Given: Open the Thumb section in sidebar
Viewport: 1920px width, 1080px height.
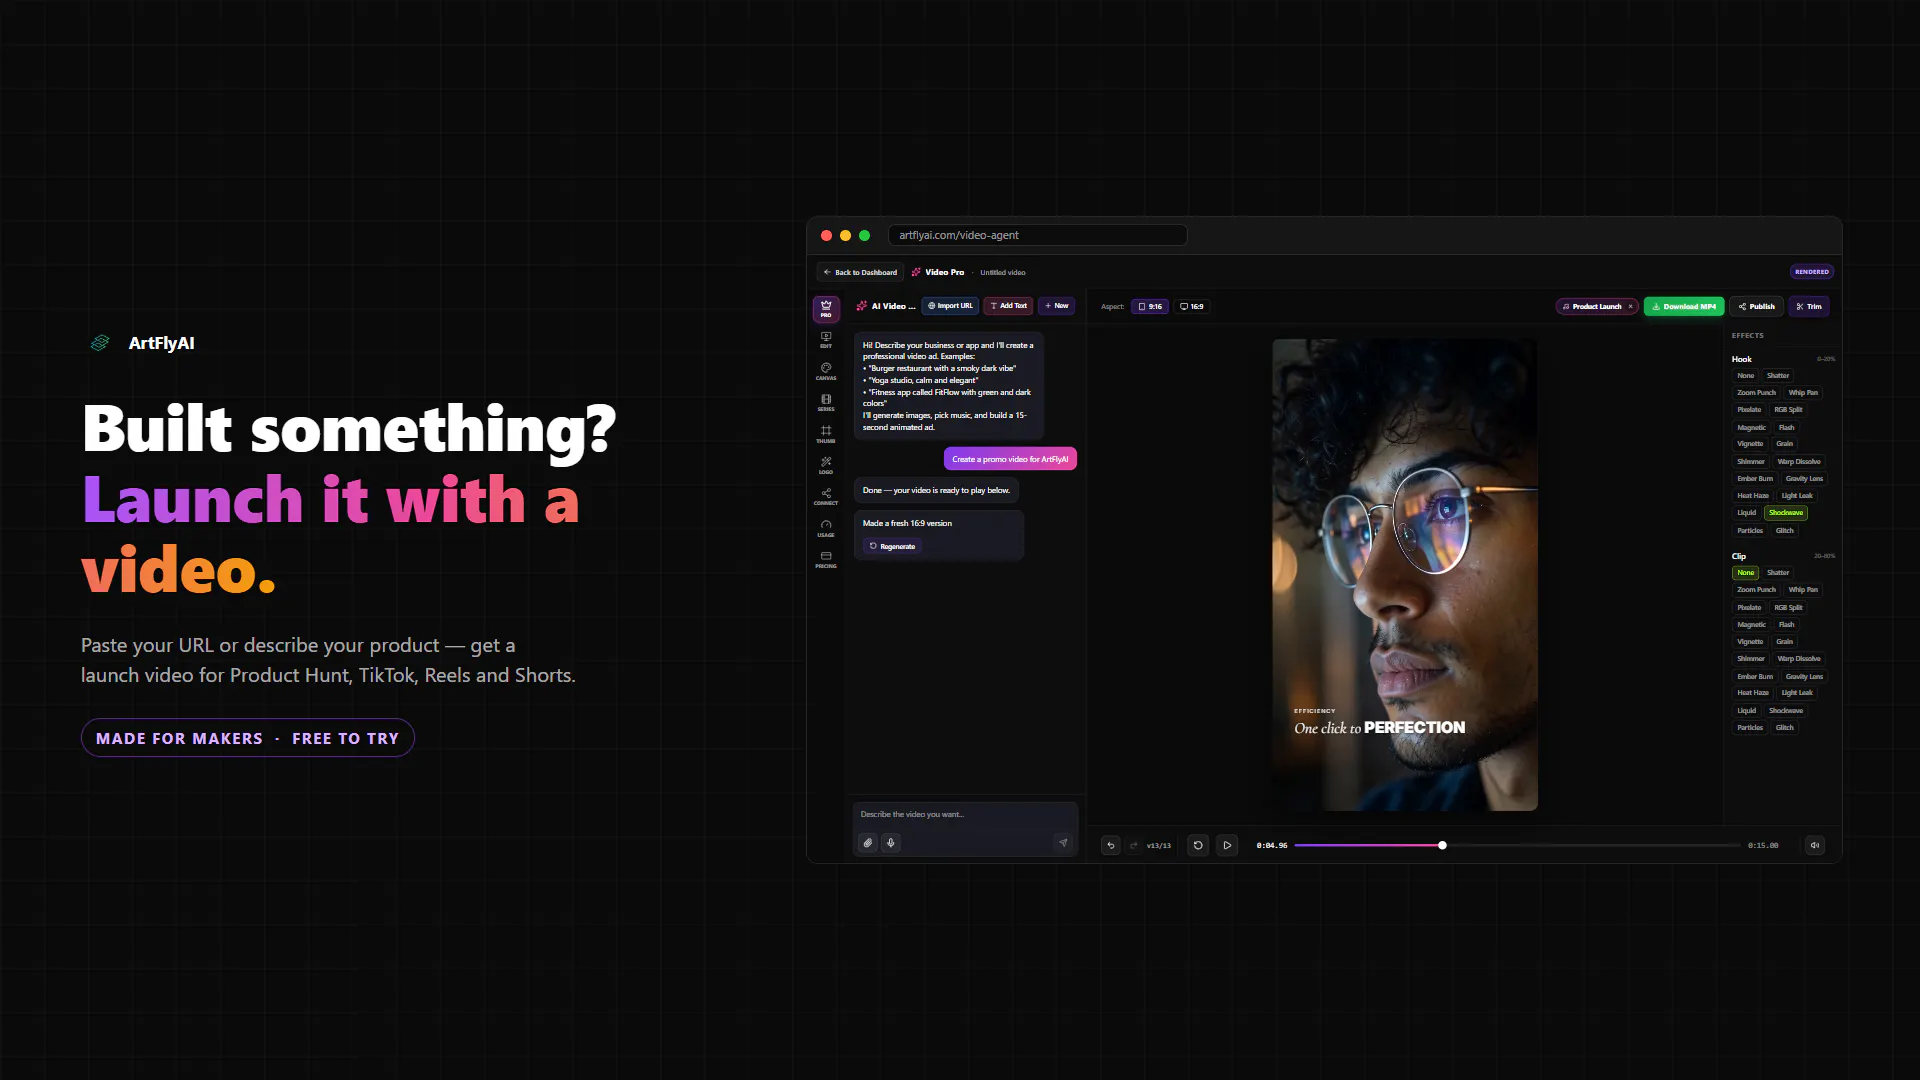Looking at the screenshot, I should [x=826, y=434].
